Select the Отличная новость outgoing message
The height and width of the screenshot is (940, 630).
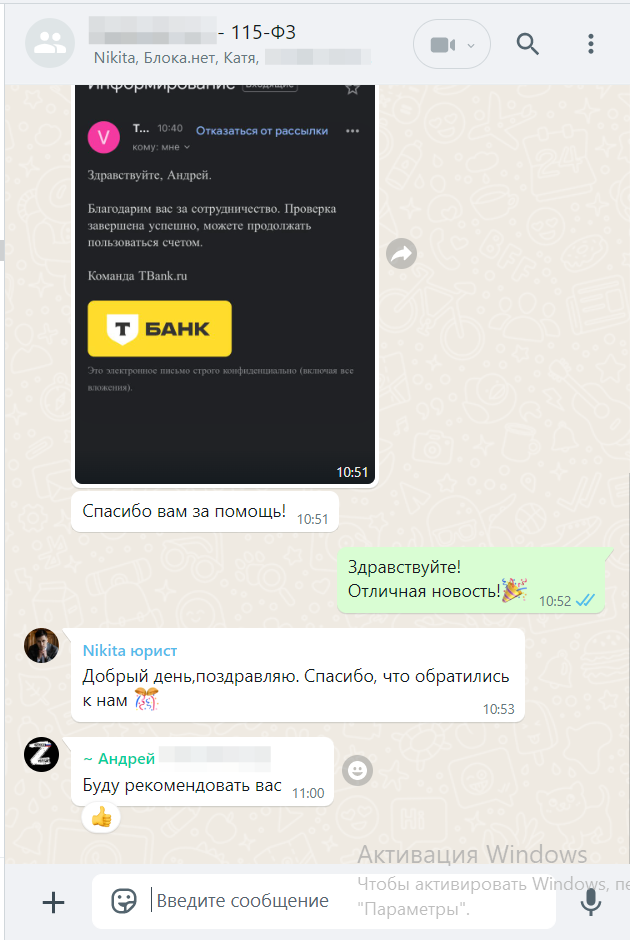[x=471, y=580]
